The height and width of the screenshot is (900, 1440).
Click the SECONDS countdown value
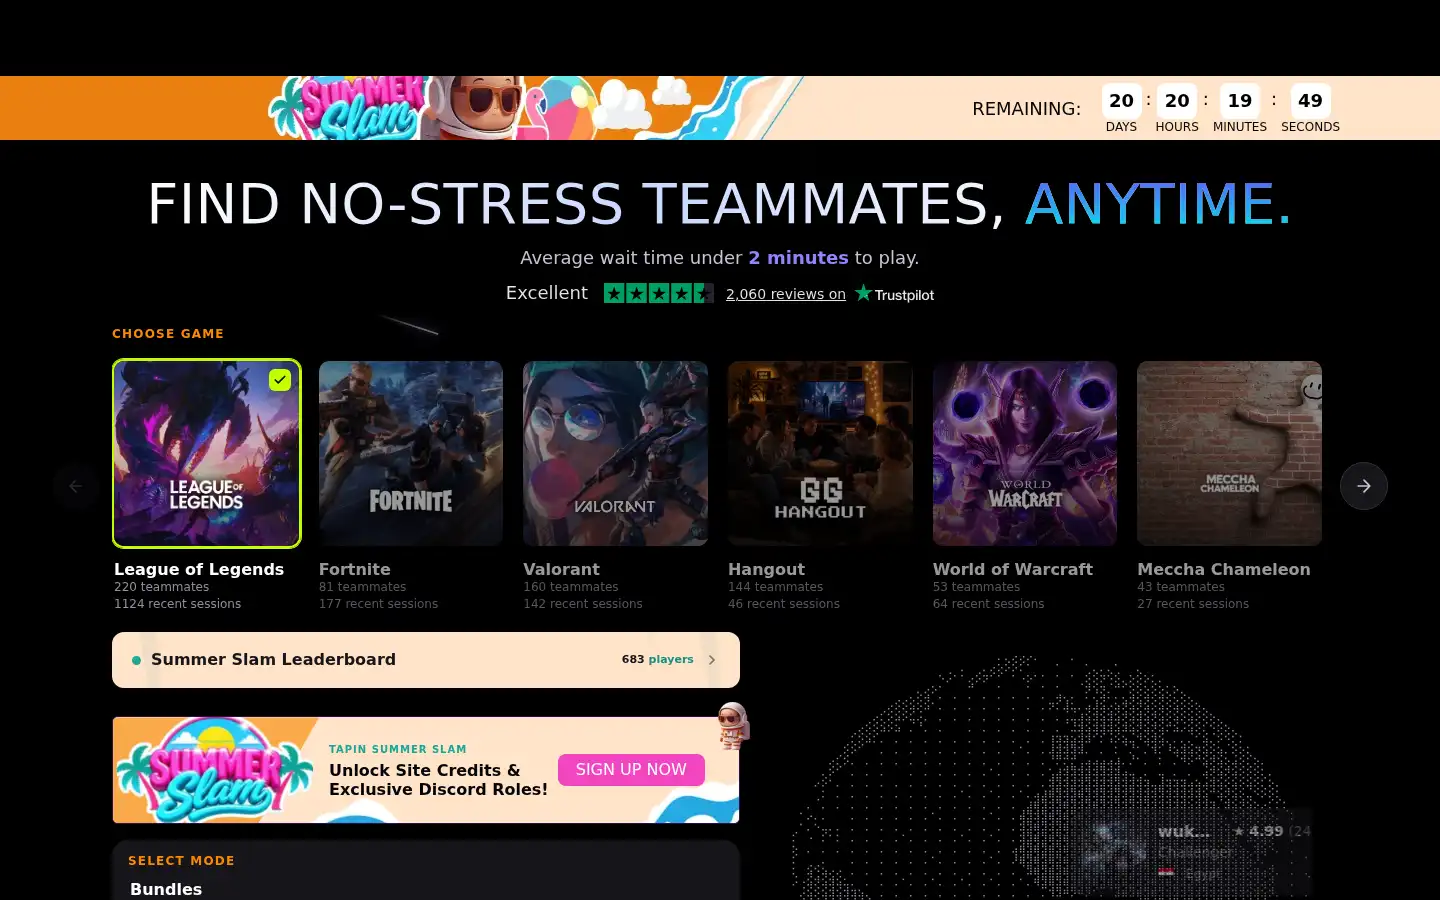(1310, 101)
